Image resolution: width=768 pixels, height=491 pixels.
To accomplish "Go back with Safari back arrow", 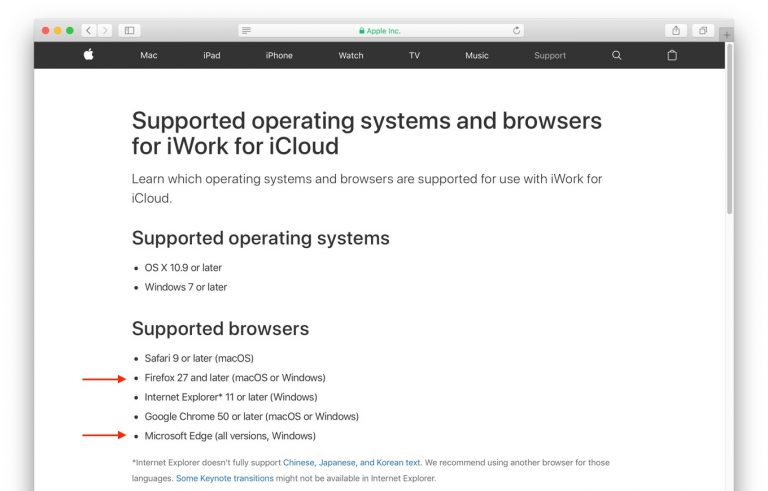I will click(x=89, y=30).
